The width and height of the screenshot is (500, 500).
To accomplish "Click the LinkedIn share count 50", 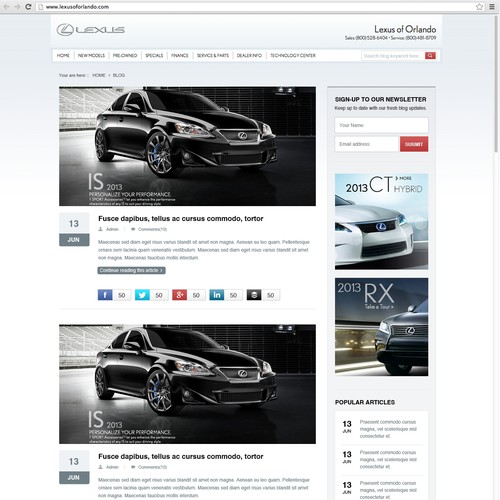I will (x=234, y=295).
